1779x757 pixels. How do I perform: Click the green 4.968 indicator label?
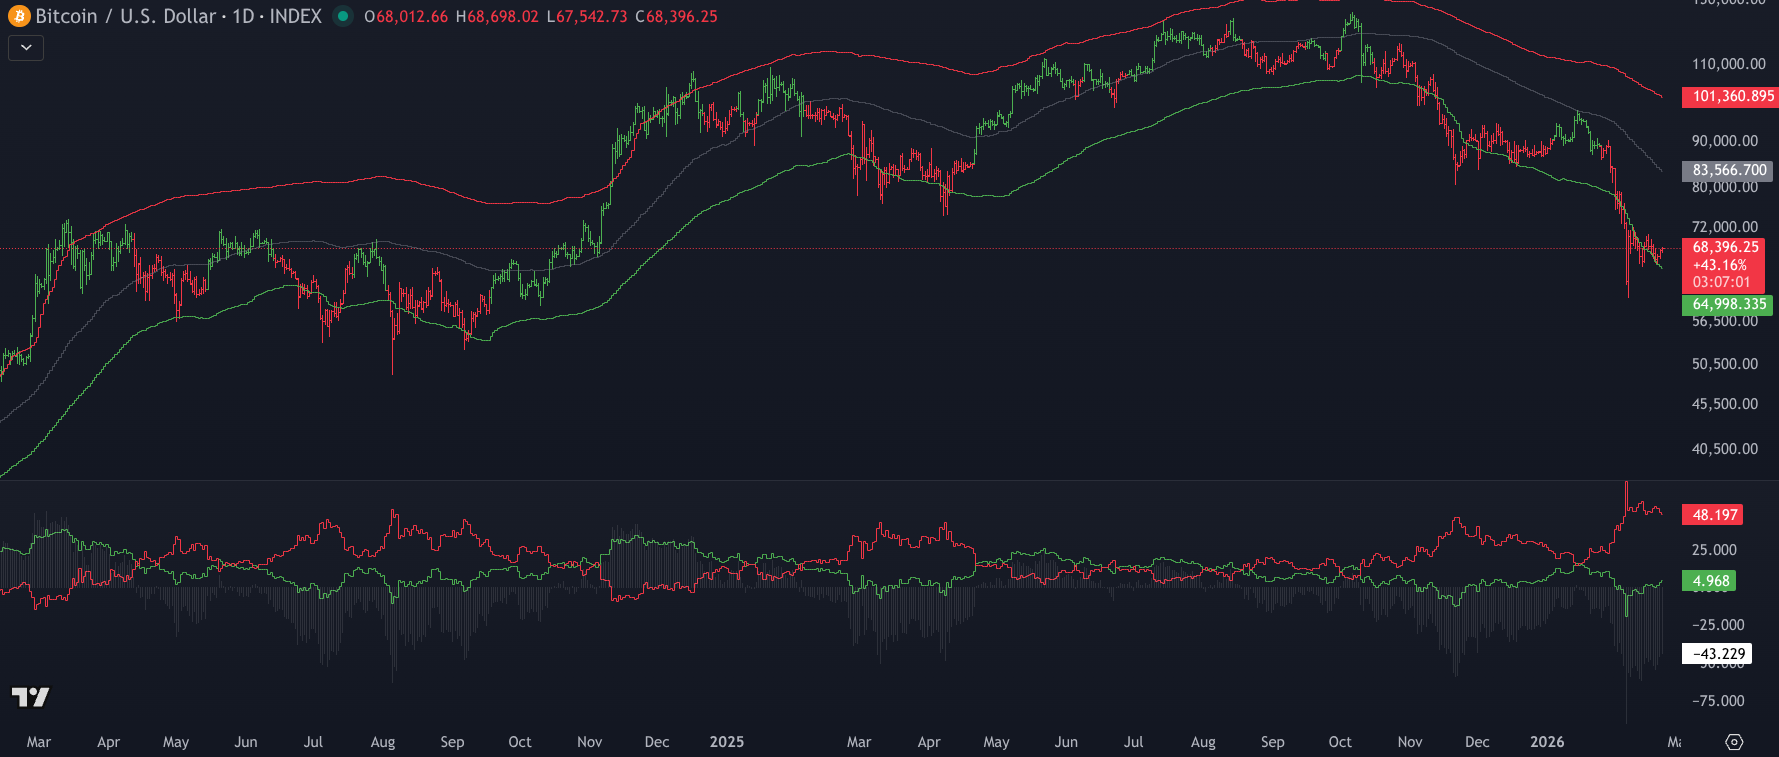(1710, 581)
